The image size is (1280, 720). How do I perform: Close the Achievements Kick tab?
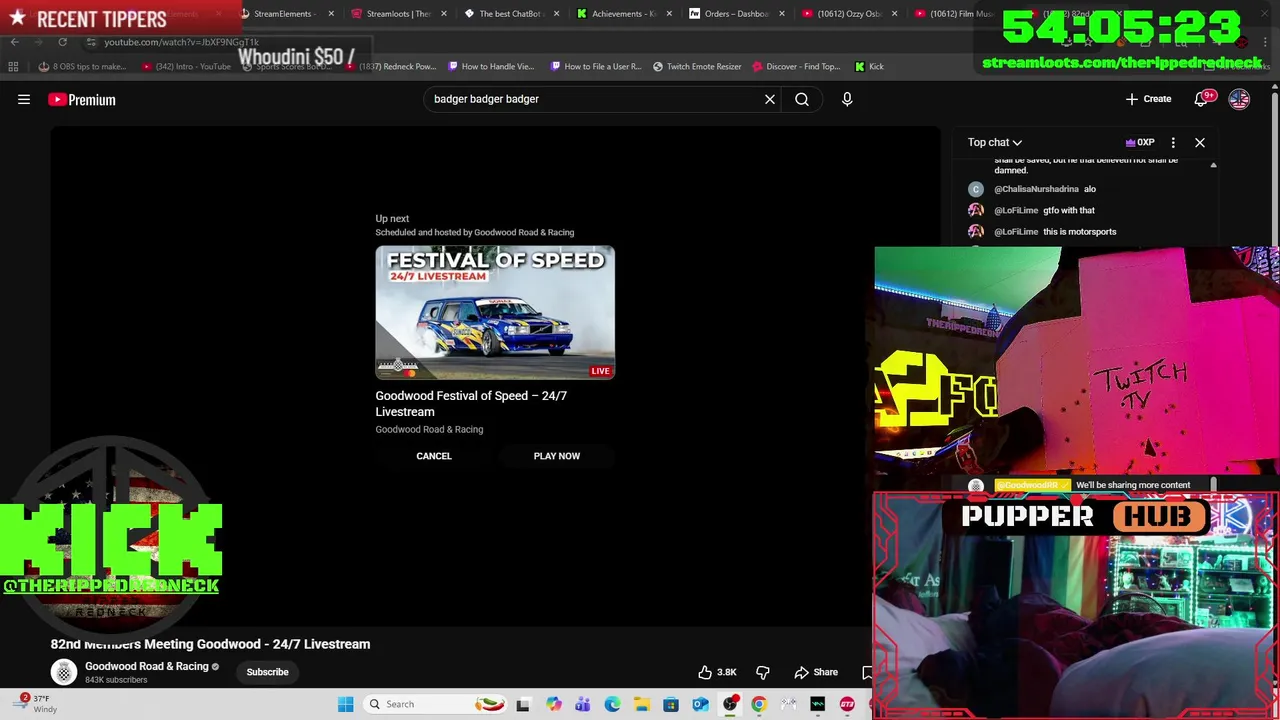pyautogui.click(x=669, y=14)
